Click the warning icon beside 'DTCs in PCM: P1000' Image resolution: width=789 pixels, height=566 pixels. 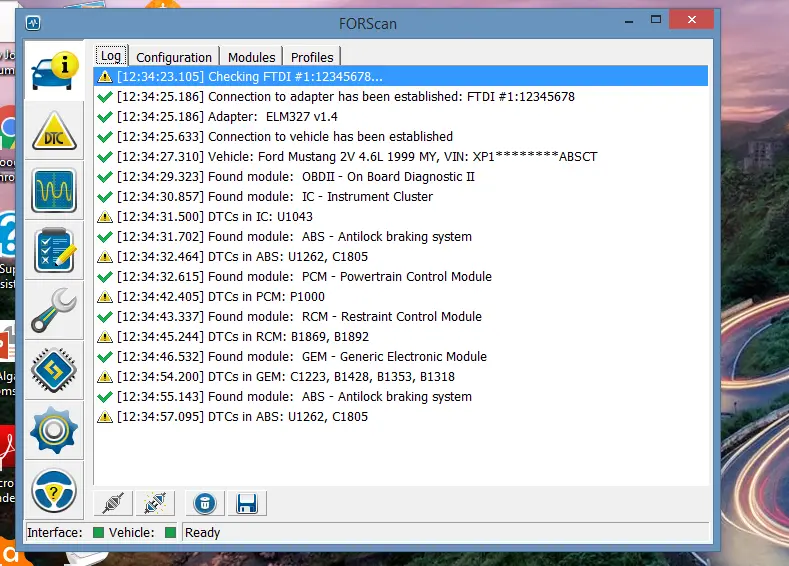[x=105, y=297]
